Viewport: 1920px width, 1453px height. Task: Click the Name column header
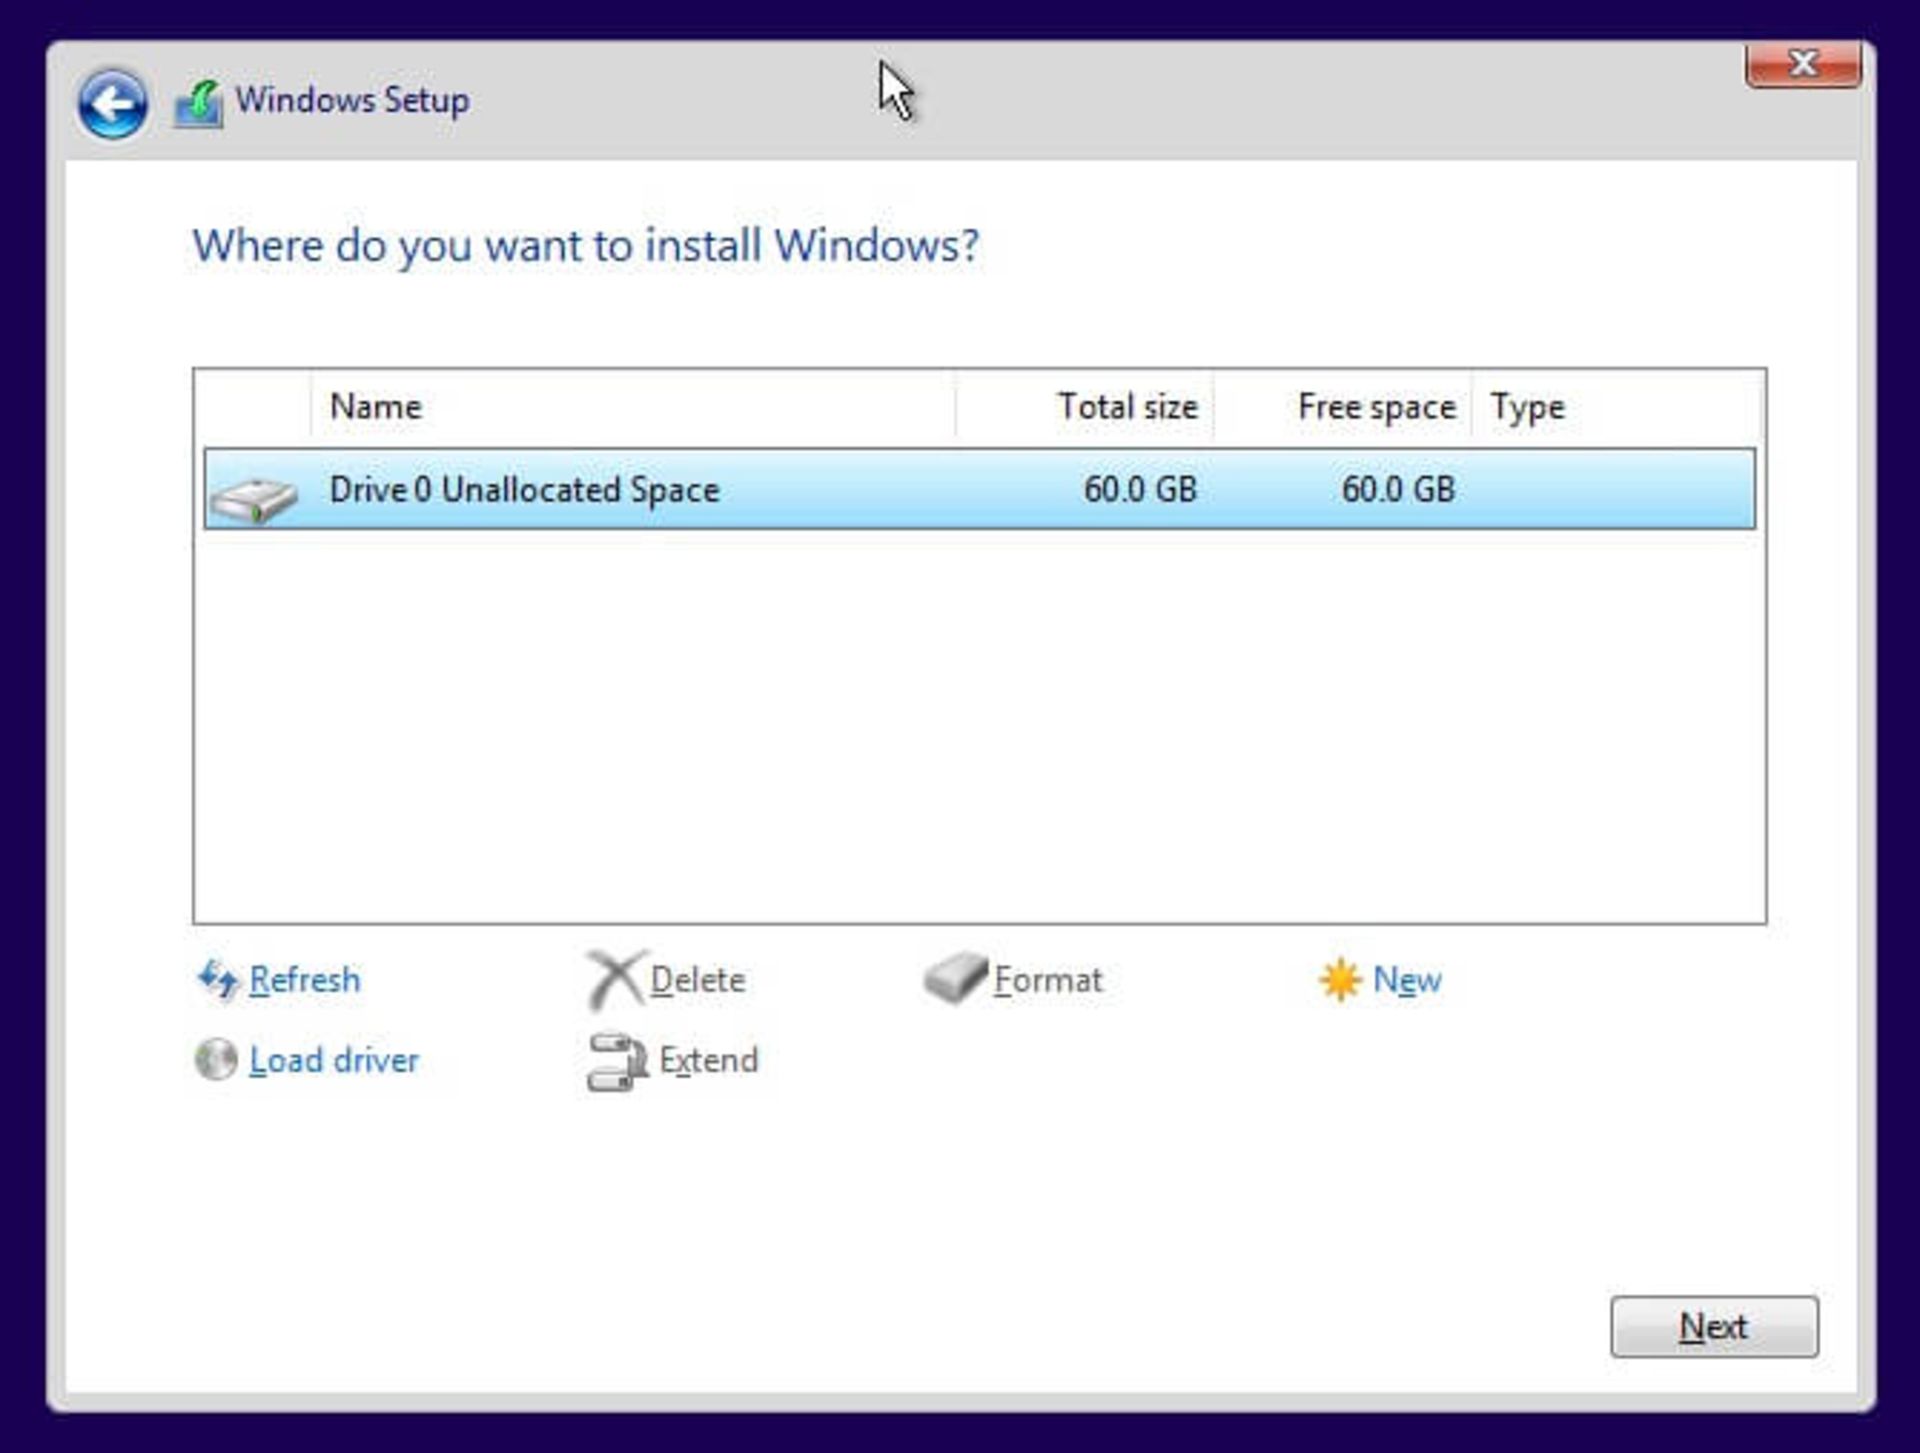coord(632,407)
